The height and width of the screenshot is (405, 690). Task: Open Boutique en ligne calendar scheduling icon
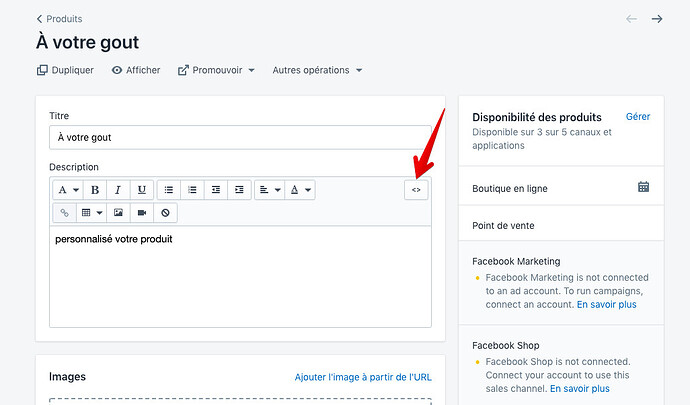(643, 187)
